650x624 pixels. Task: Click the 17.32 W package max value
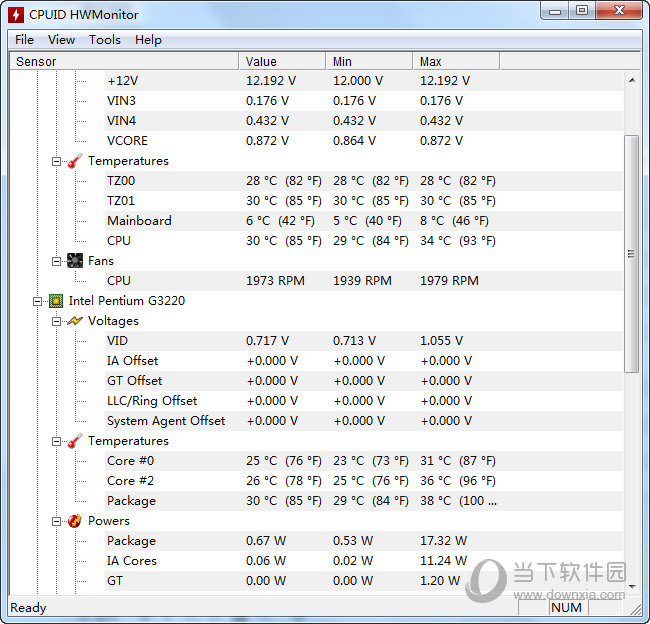[x=444, y=541]
